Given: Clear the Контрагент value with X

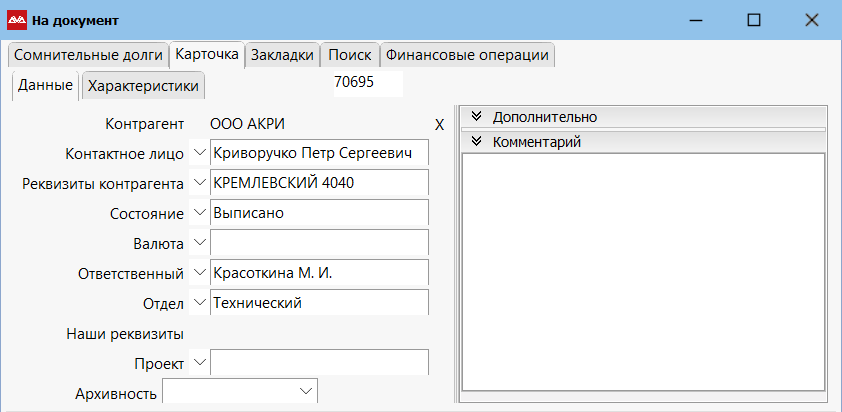Looking at the screenshot, I should pyautogui.click(x=439, y=125).
